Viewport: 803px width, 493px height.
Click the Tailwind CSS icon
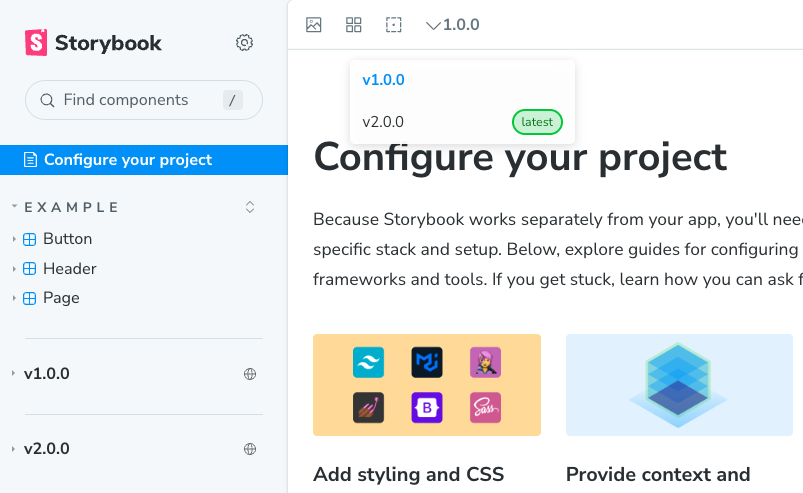point(368,362)
